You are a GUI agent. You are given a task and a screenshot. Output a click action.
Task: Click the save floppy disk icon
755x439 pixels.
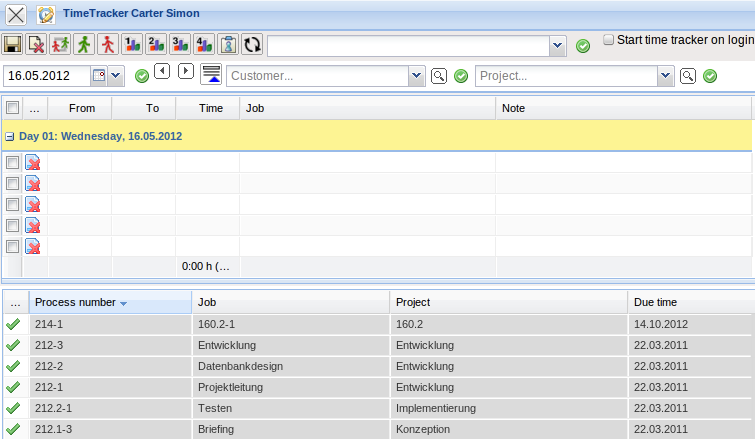(x=13, y=45)
